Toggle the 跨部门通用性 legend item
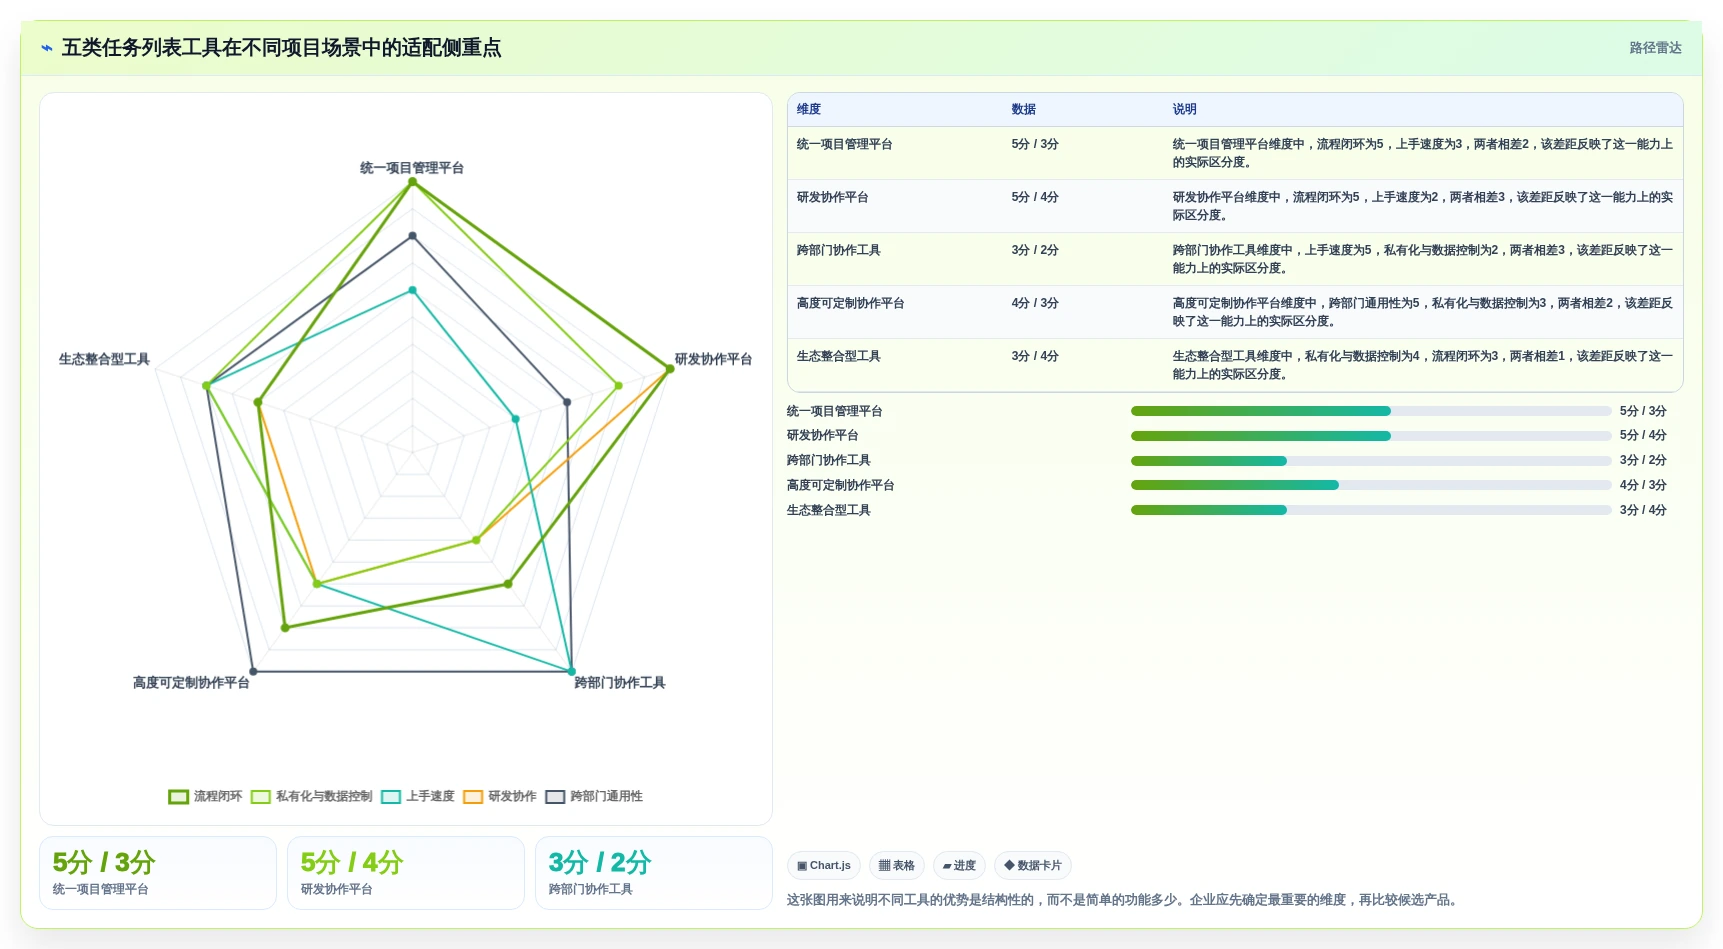The width and height of the screenshot is (1723, 949). point(594,796)
